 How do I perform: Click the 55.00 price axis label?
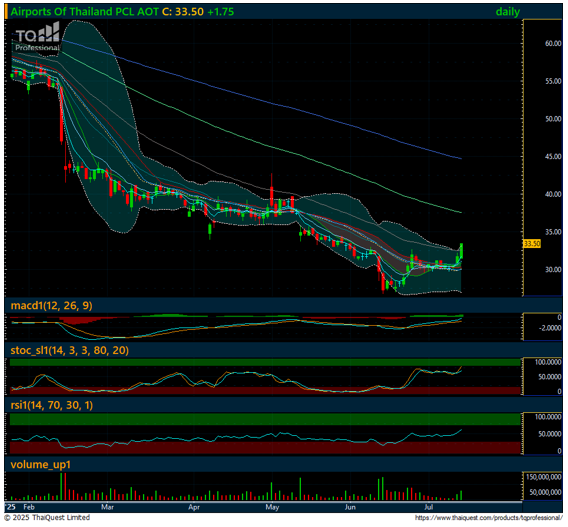coord(553,81)
